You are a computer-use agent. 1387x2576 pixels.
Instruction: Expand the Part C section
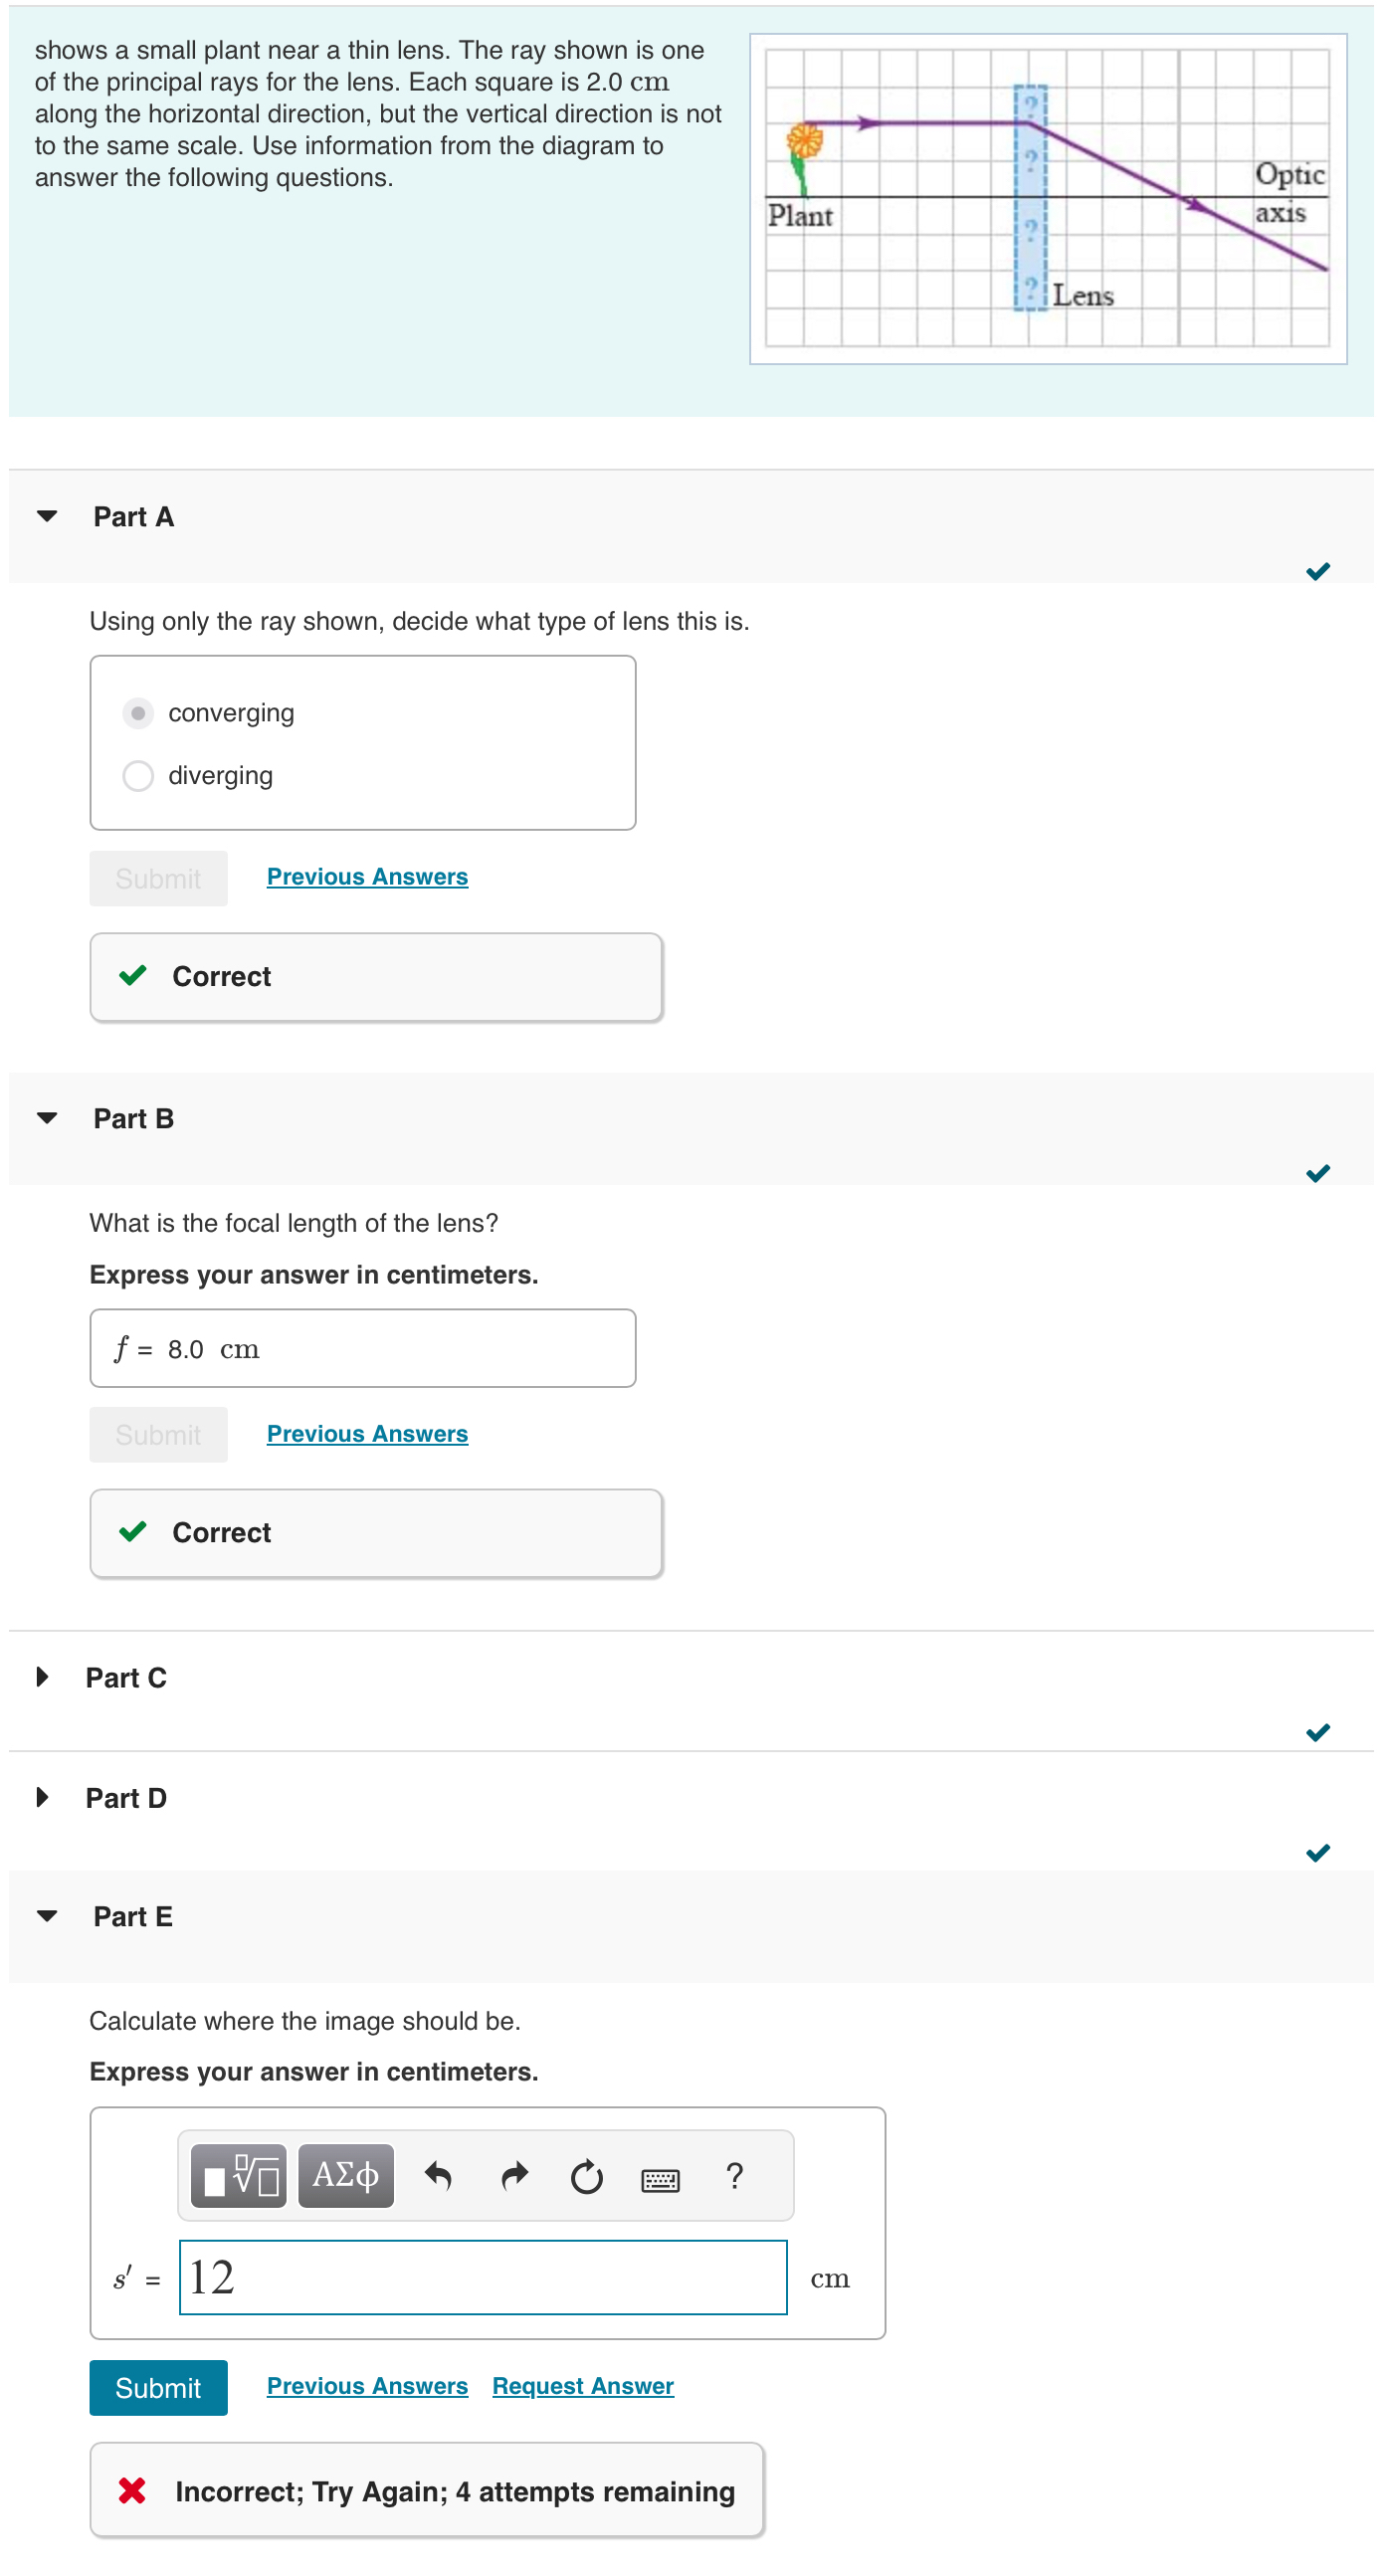click(x=42, y=1677)
